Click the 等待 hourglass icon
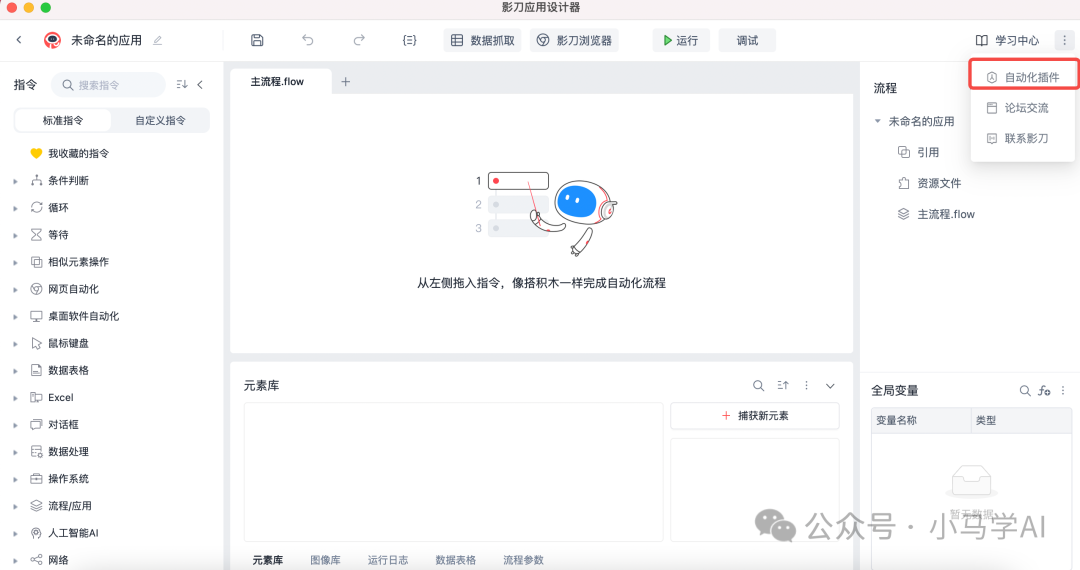Viewport: 1080px width, 570px height. pos(37,235)
